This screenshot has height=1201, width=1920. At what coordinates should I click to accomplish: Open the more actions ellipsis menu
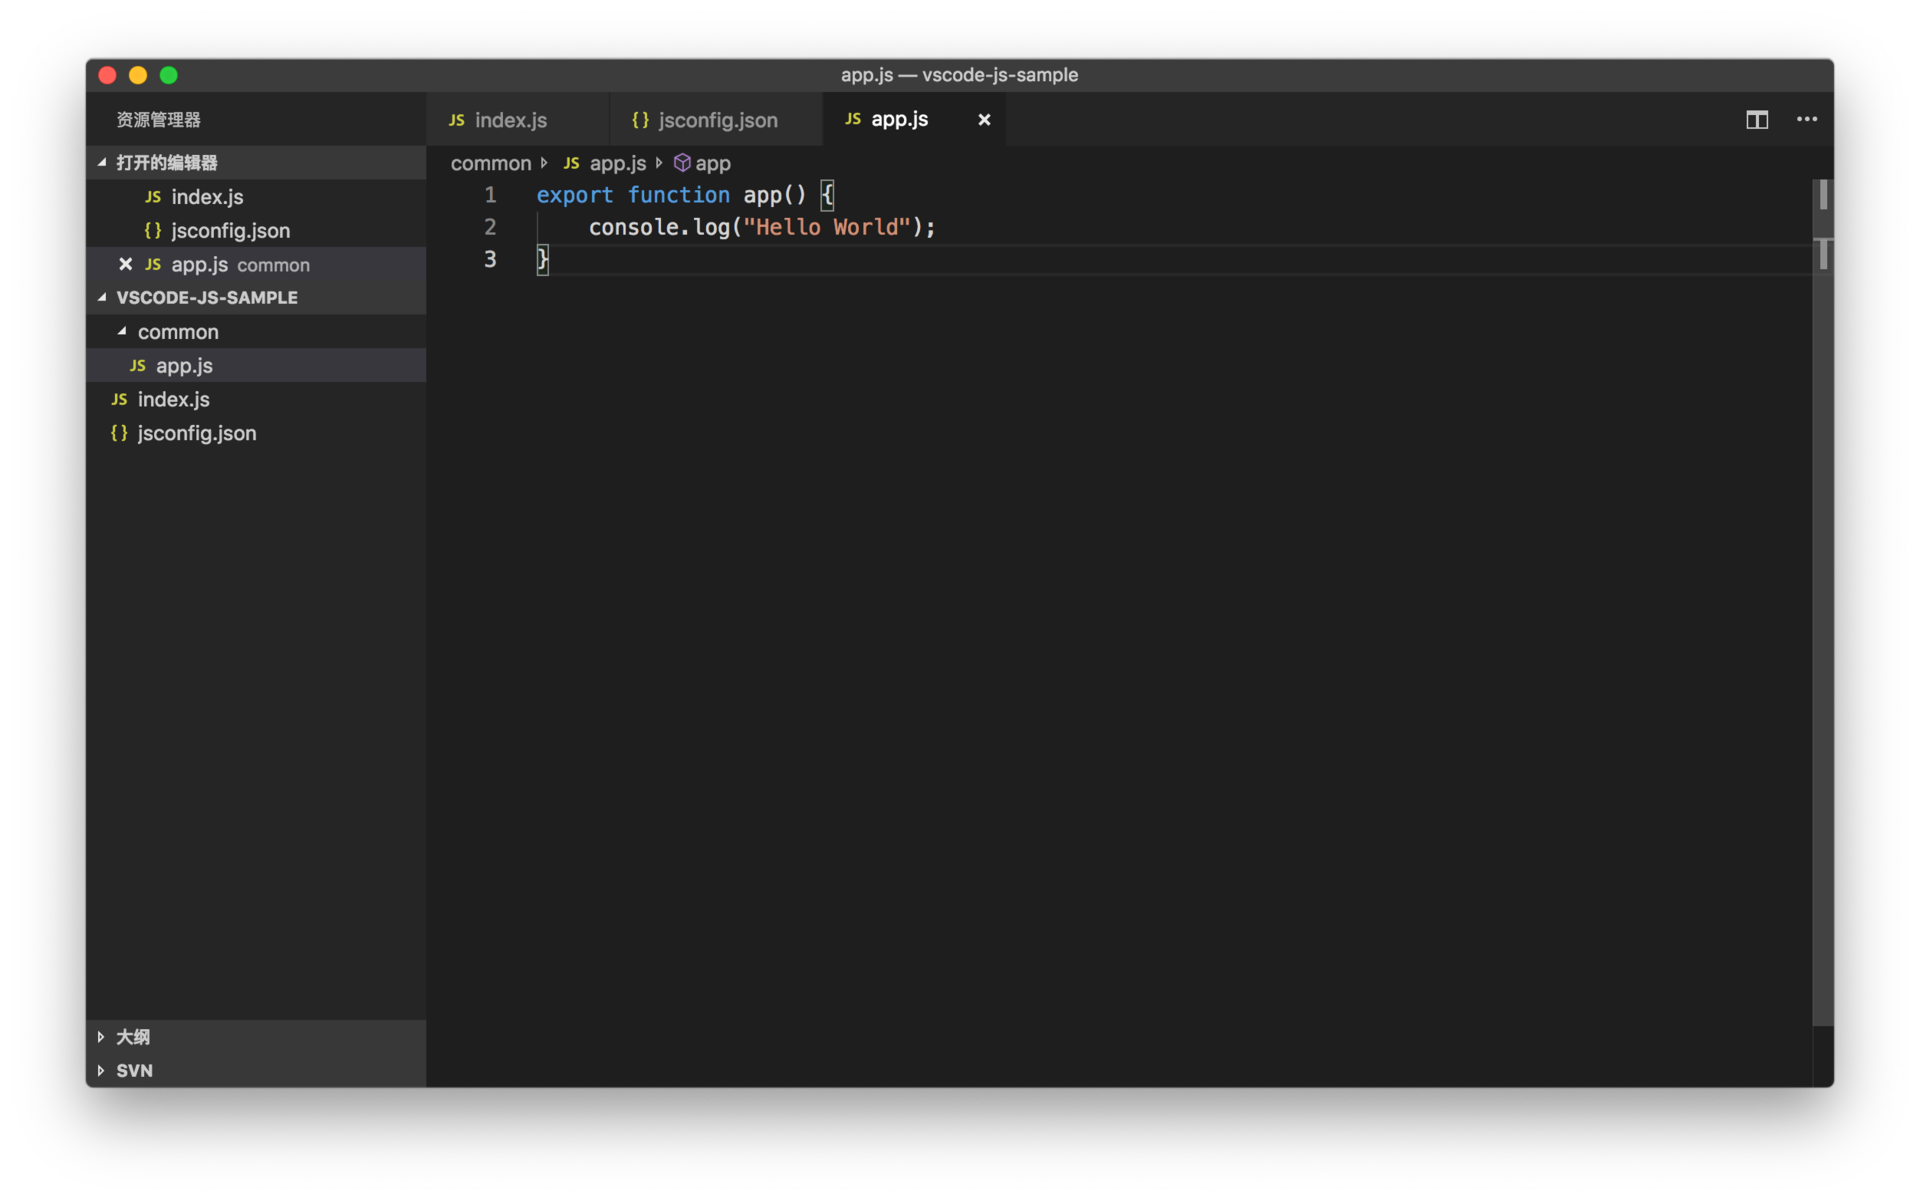[x=1806, y=120]
